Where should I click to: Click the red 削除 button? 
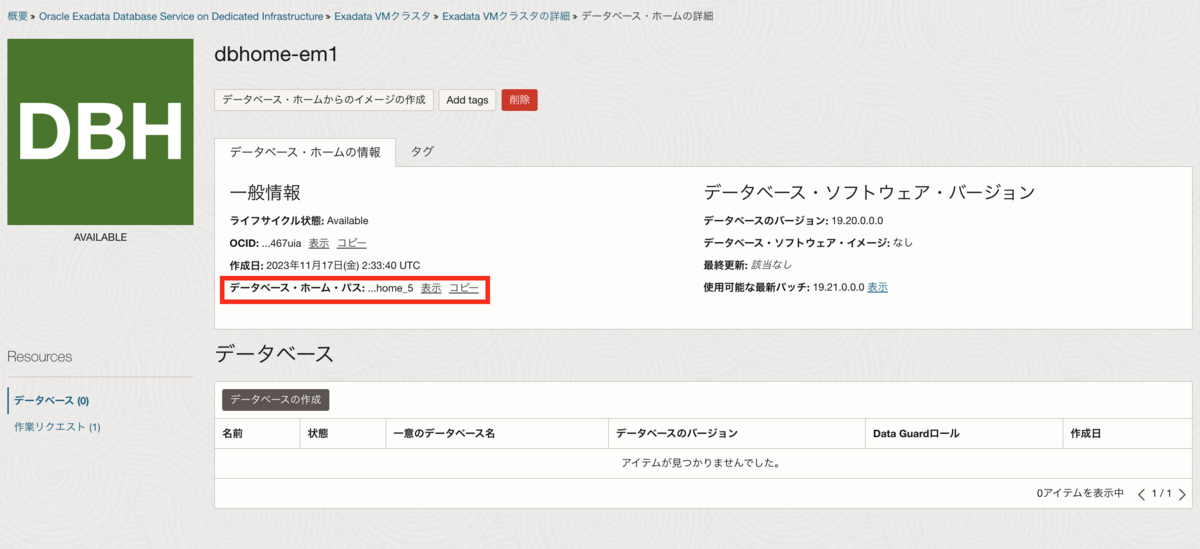click(x=519, y=100)
